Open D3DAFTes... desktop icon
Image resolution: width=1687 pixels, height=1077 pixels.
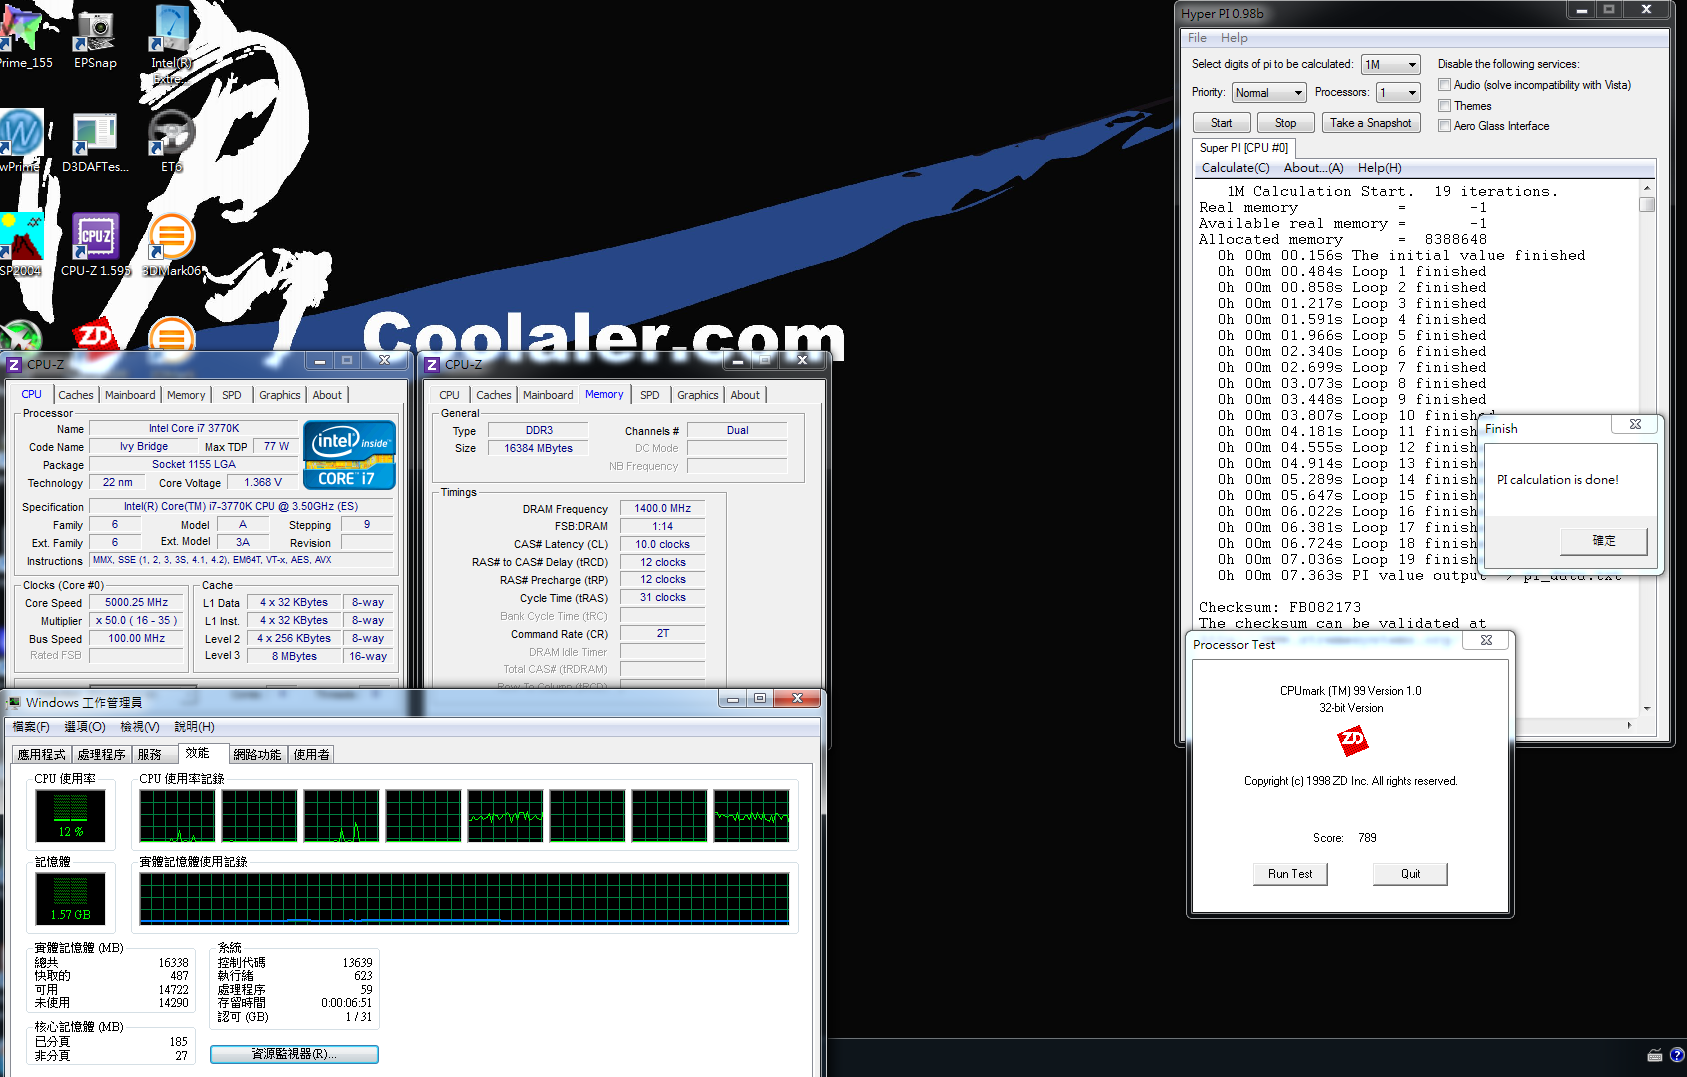(95, 142)
